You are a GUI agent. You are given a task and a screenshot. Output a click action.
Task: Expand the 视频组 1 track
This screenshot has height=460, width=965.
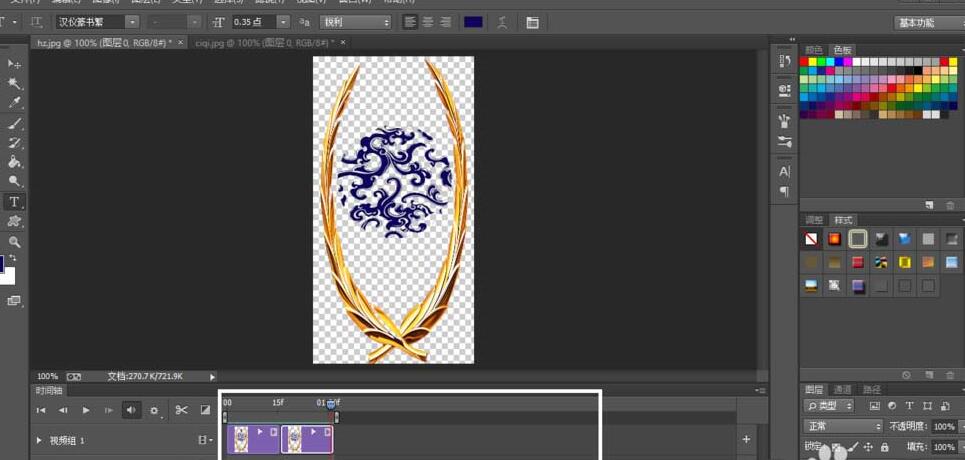(x=40, y=440)
